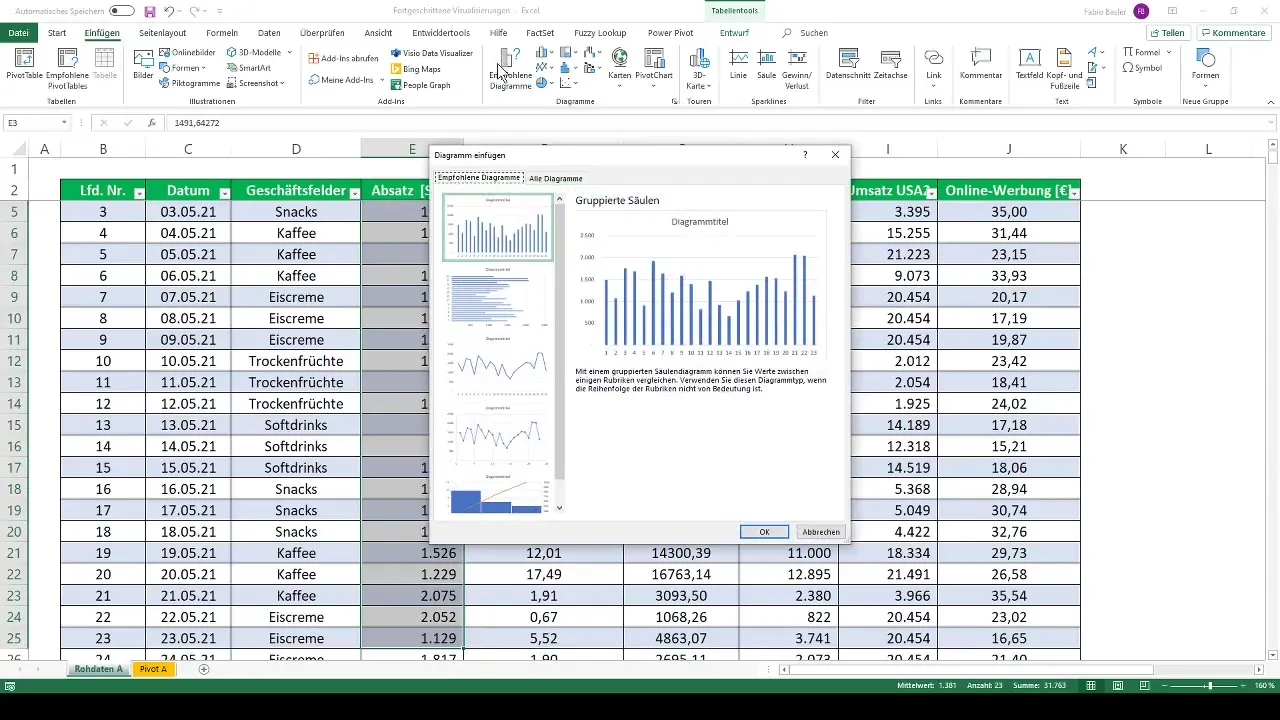Open the Daten ribbon tab
The image size is (1280, 720).
tap(269, 33)
